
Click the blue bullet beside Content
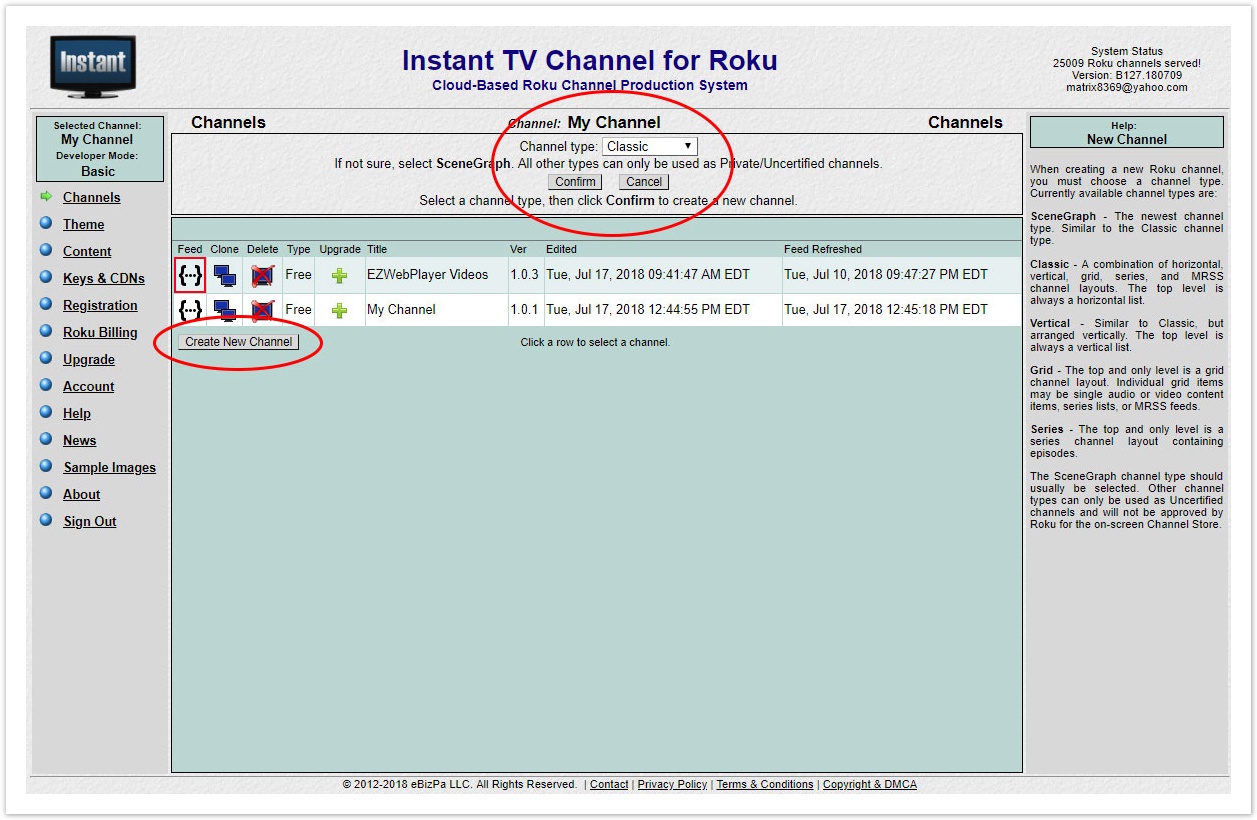46,250
